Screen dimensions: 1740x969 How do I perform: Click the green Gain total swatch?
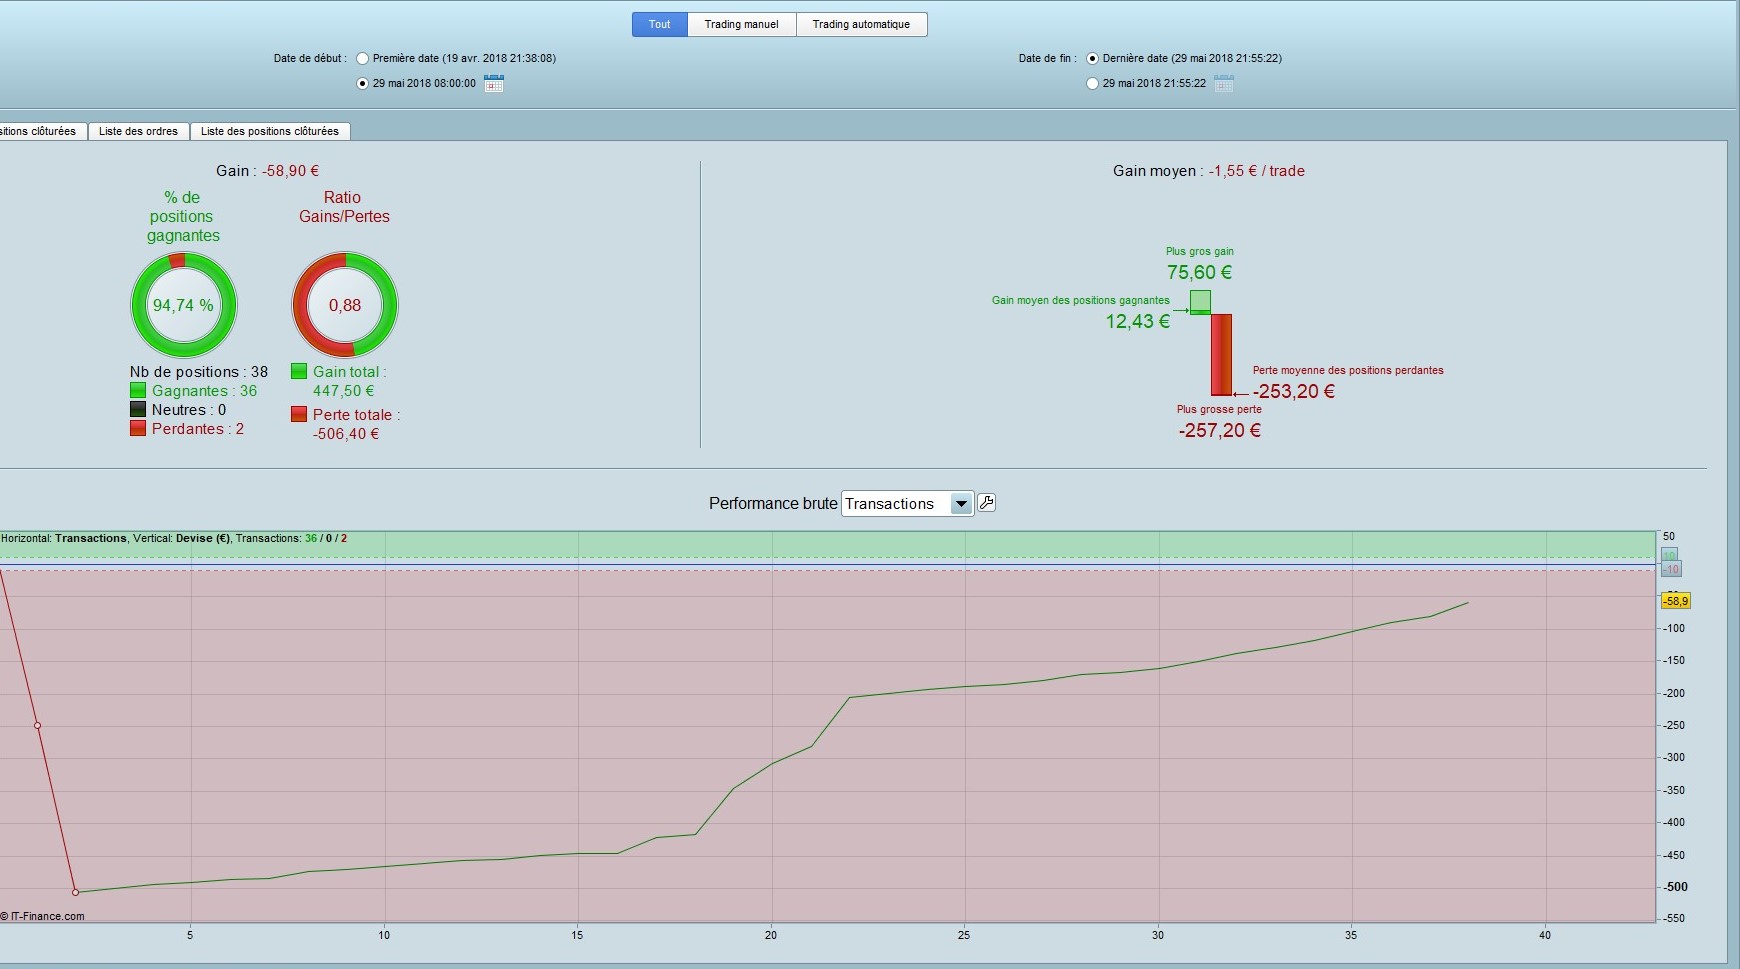click(299, 371)
